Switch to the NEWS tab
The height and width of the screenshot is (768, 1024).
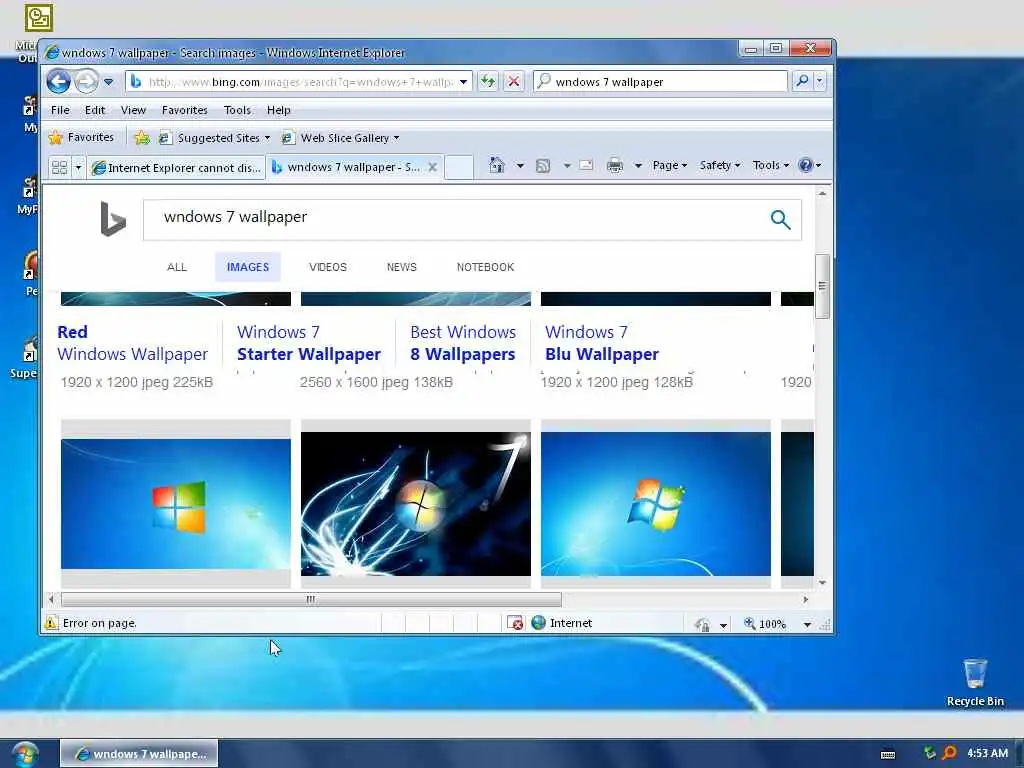click(x=402, y=267)
